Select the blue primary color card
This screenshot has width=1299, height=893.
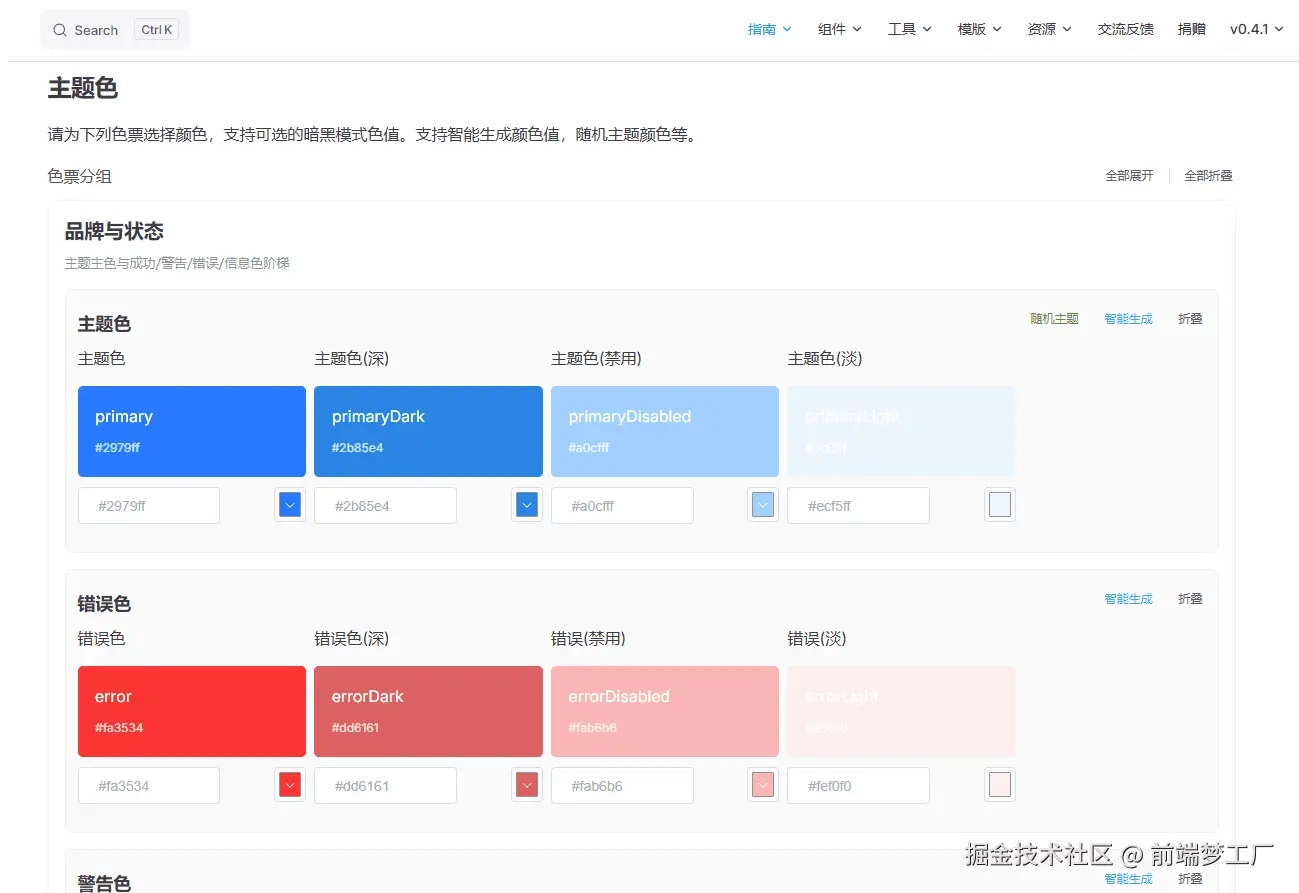(x=192, y=431)
